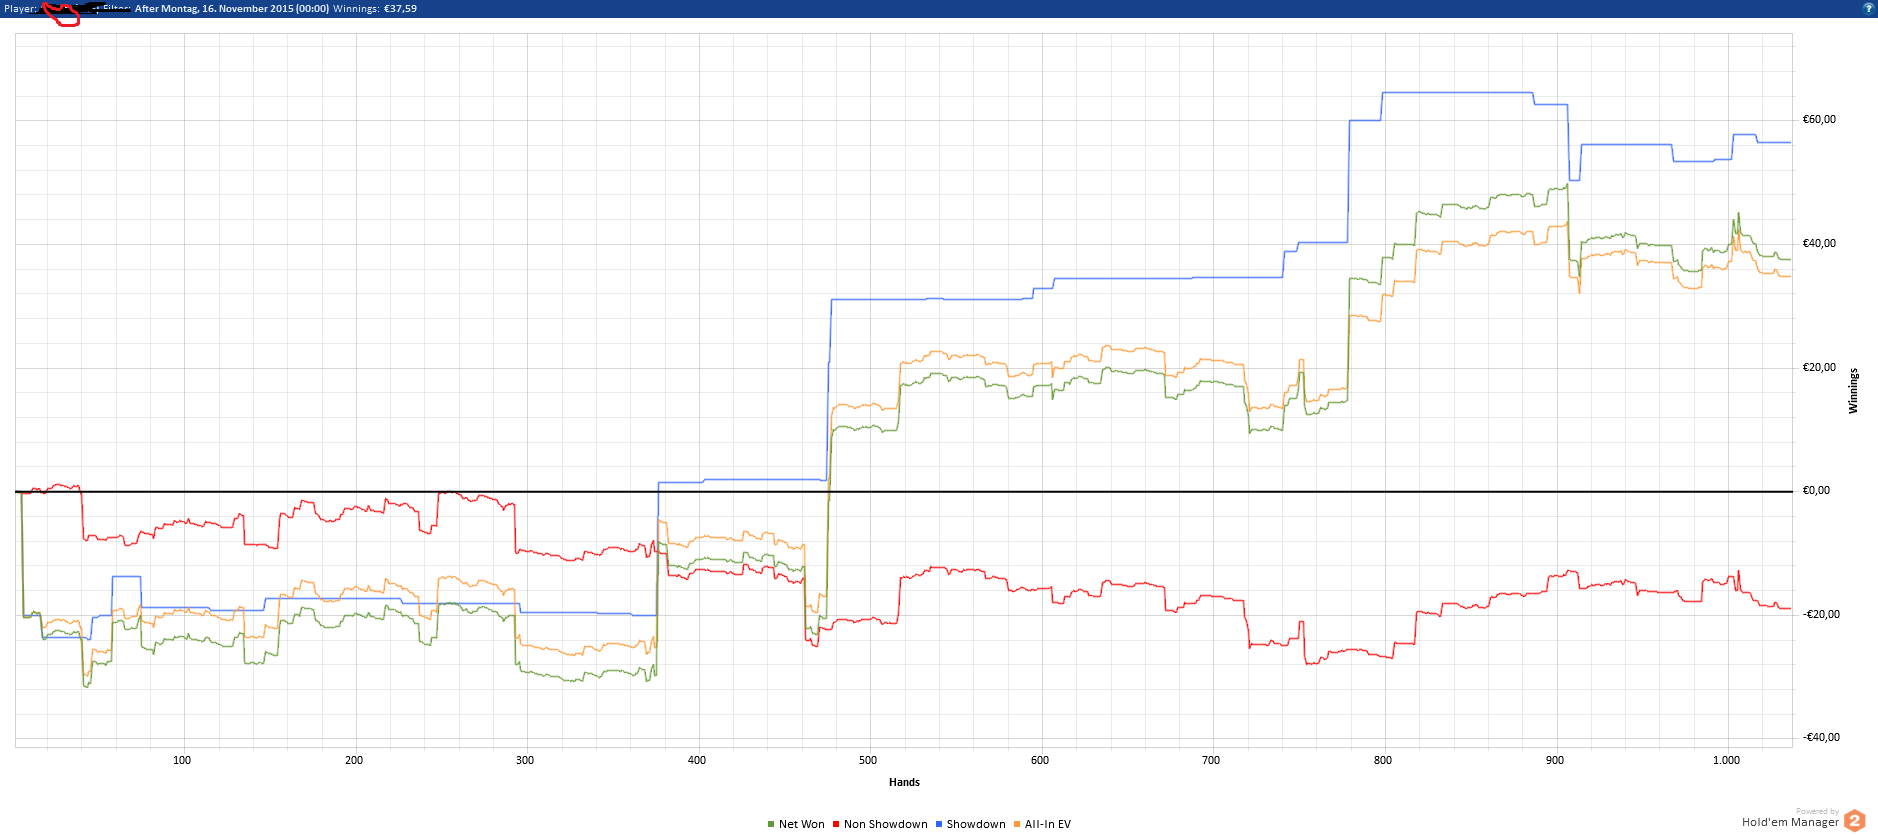Viewport: 1878px width, 837px height.
Task: Click the '500' hands axis label
Action: coord(868,760)
